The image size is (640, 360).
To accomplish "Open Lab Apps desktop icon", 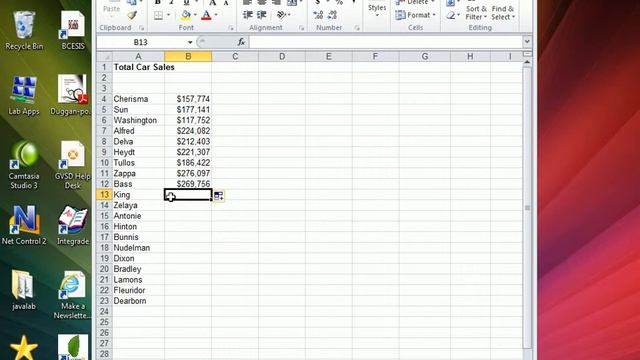I will [24, 96].
